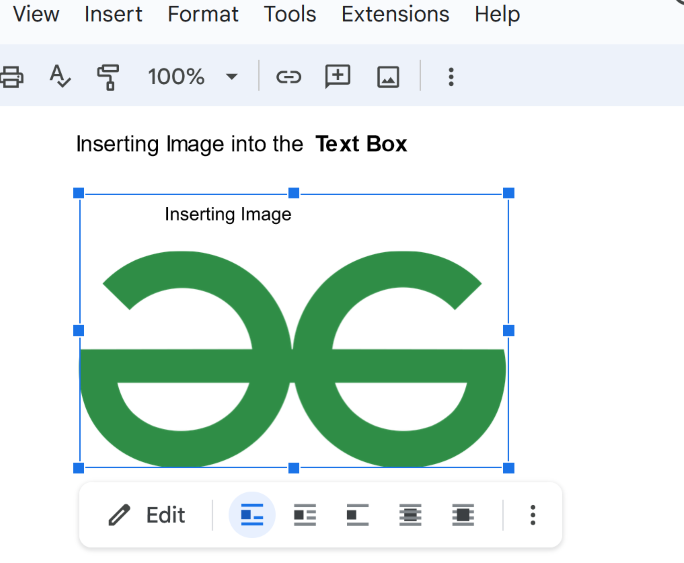Add a comment using toolbar icon

338,76
